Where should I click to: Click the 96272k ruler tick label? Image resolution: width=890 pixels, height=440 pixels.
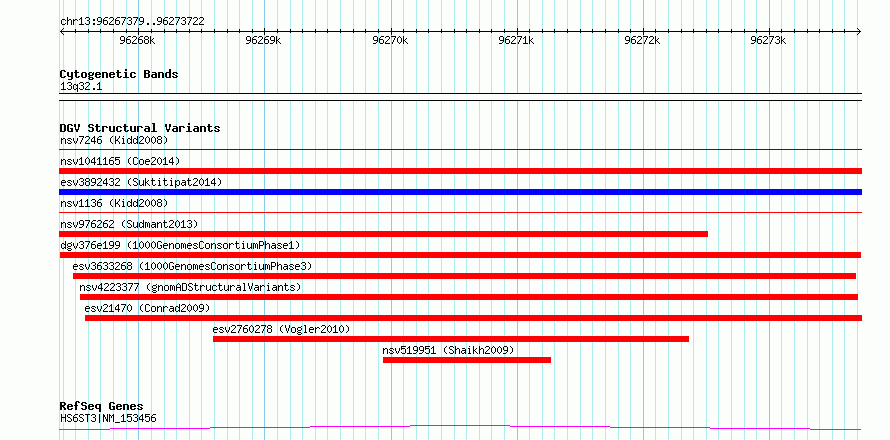(642, 40)
